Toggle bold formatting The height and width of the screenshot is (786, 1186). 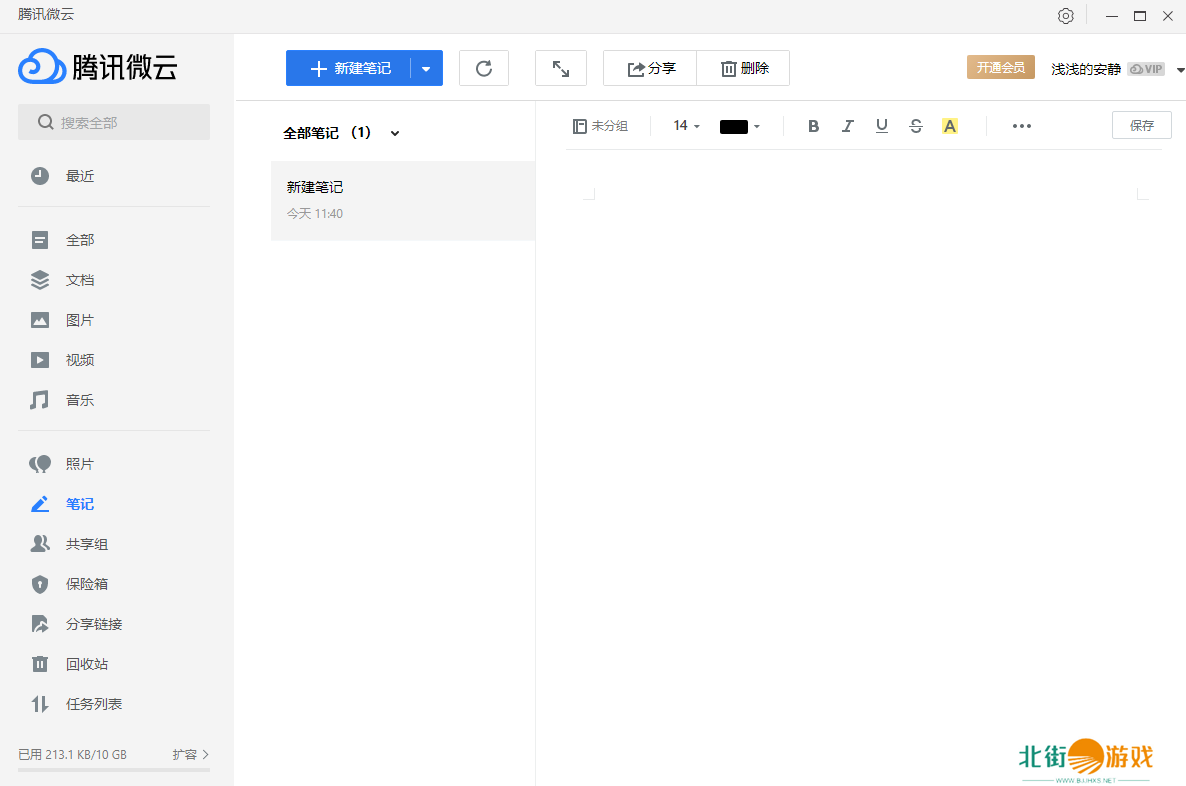813,126
